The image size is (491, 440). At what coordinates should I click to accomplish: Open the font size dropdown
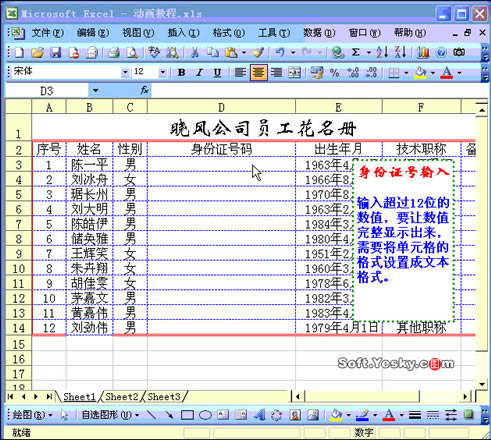[163, 72]
